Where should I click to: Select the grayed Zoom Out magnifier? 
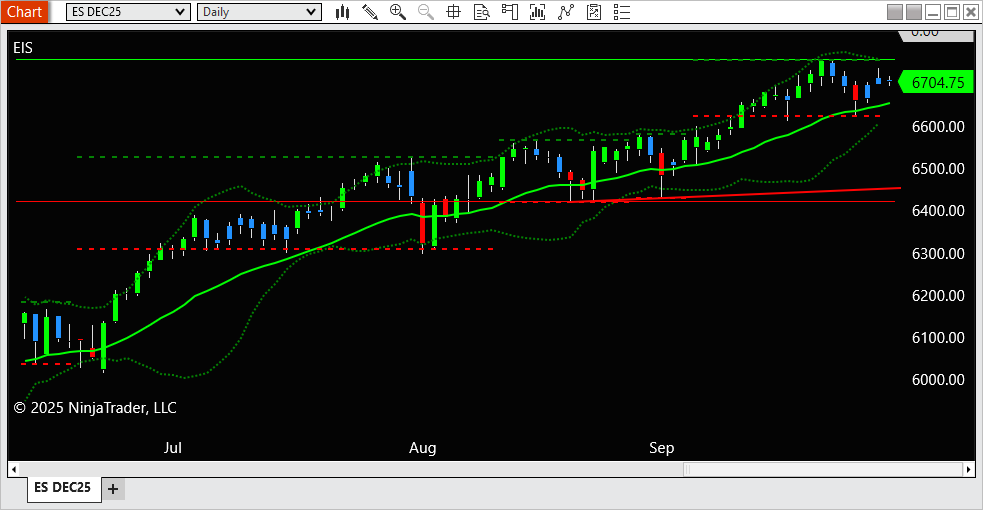click(x=426, y=12)
